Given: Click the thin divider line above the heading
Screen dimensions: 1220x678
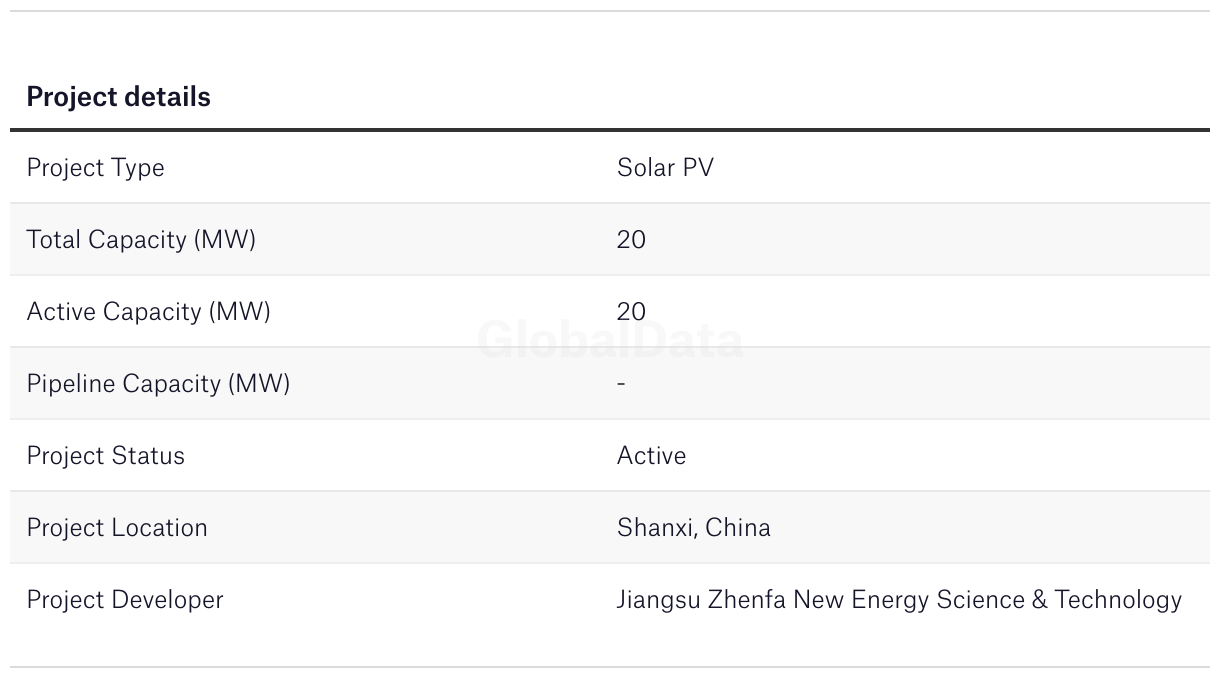Looking at the screenshot, I should coord(610,11).
